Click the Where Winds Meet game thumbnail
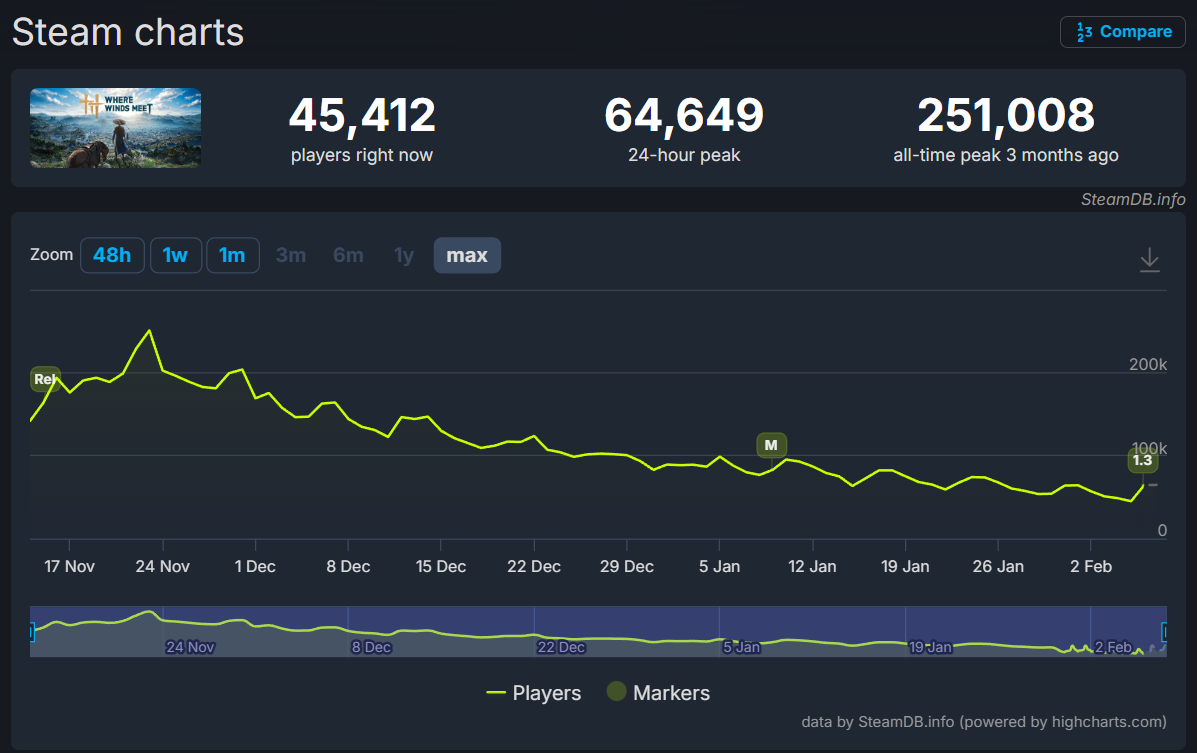Image resolution: width=1197 pixels, height=753 pixels. coord(115,128)
